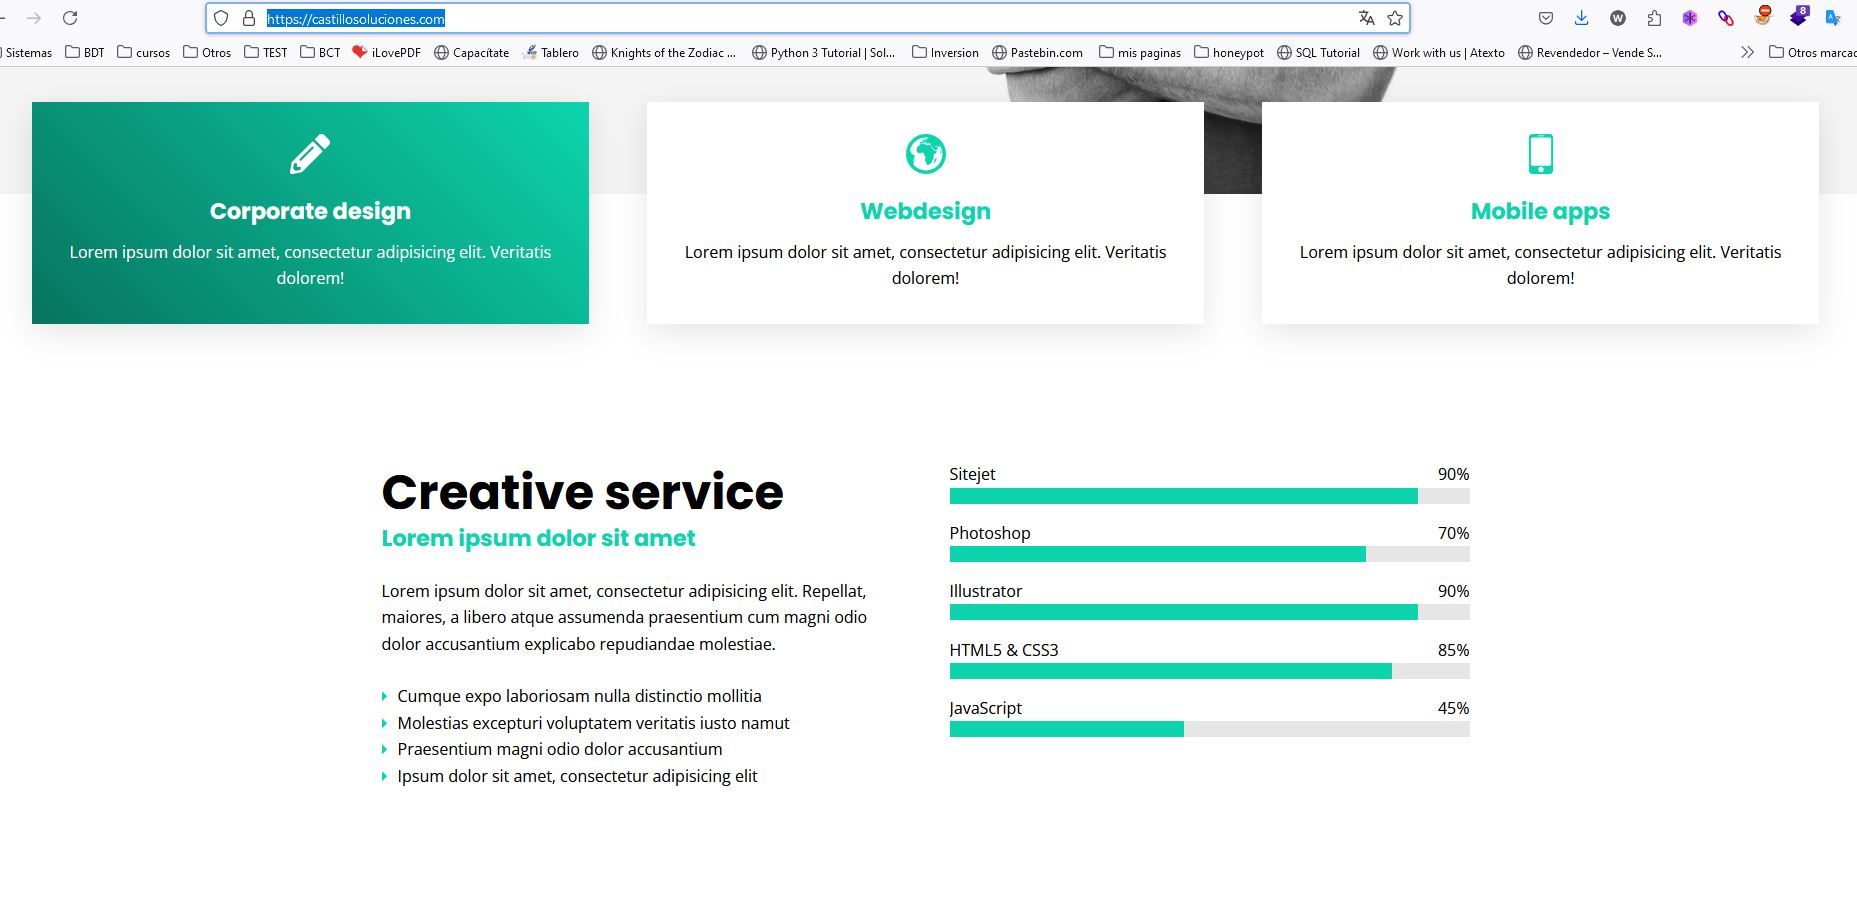Screen dimensions: 1857x920
Task: Click the list item 'Ipsum dolor sit amet, consectetur adipisicing elit'
Action: pyautogui.click(x=577, y=776)
